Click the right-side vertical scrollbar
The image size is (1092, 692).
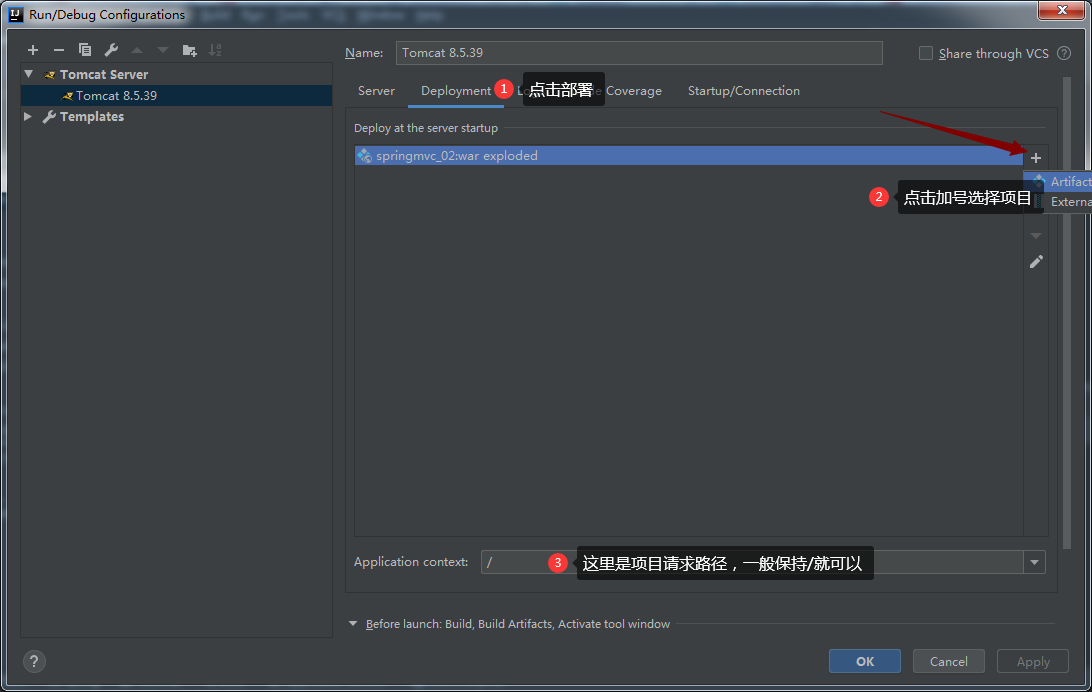pyautogui.click(x=1067, y=313)
